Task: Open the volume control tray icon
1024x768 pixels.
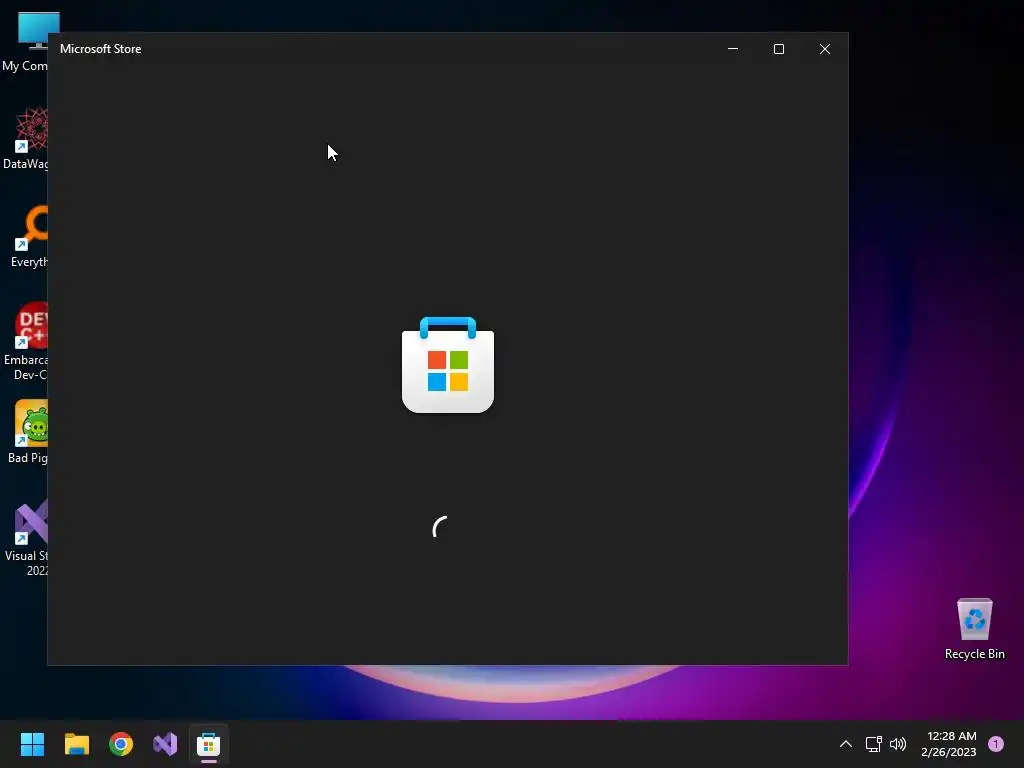Action: point(898,744)
